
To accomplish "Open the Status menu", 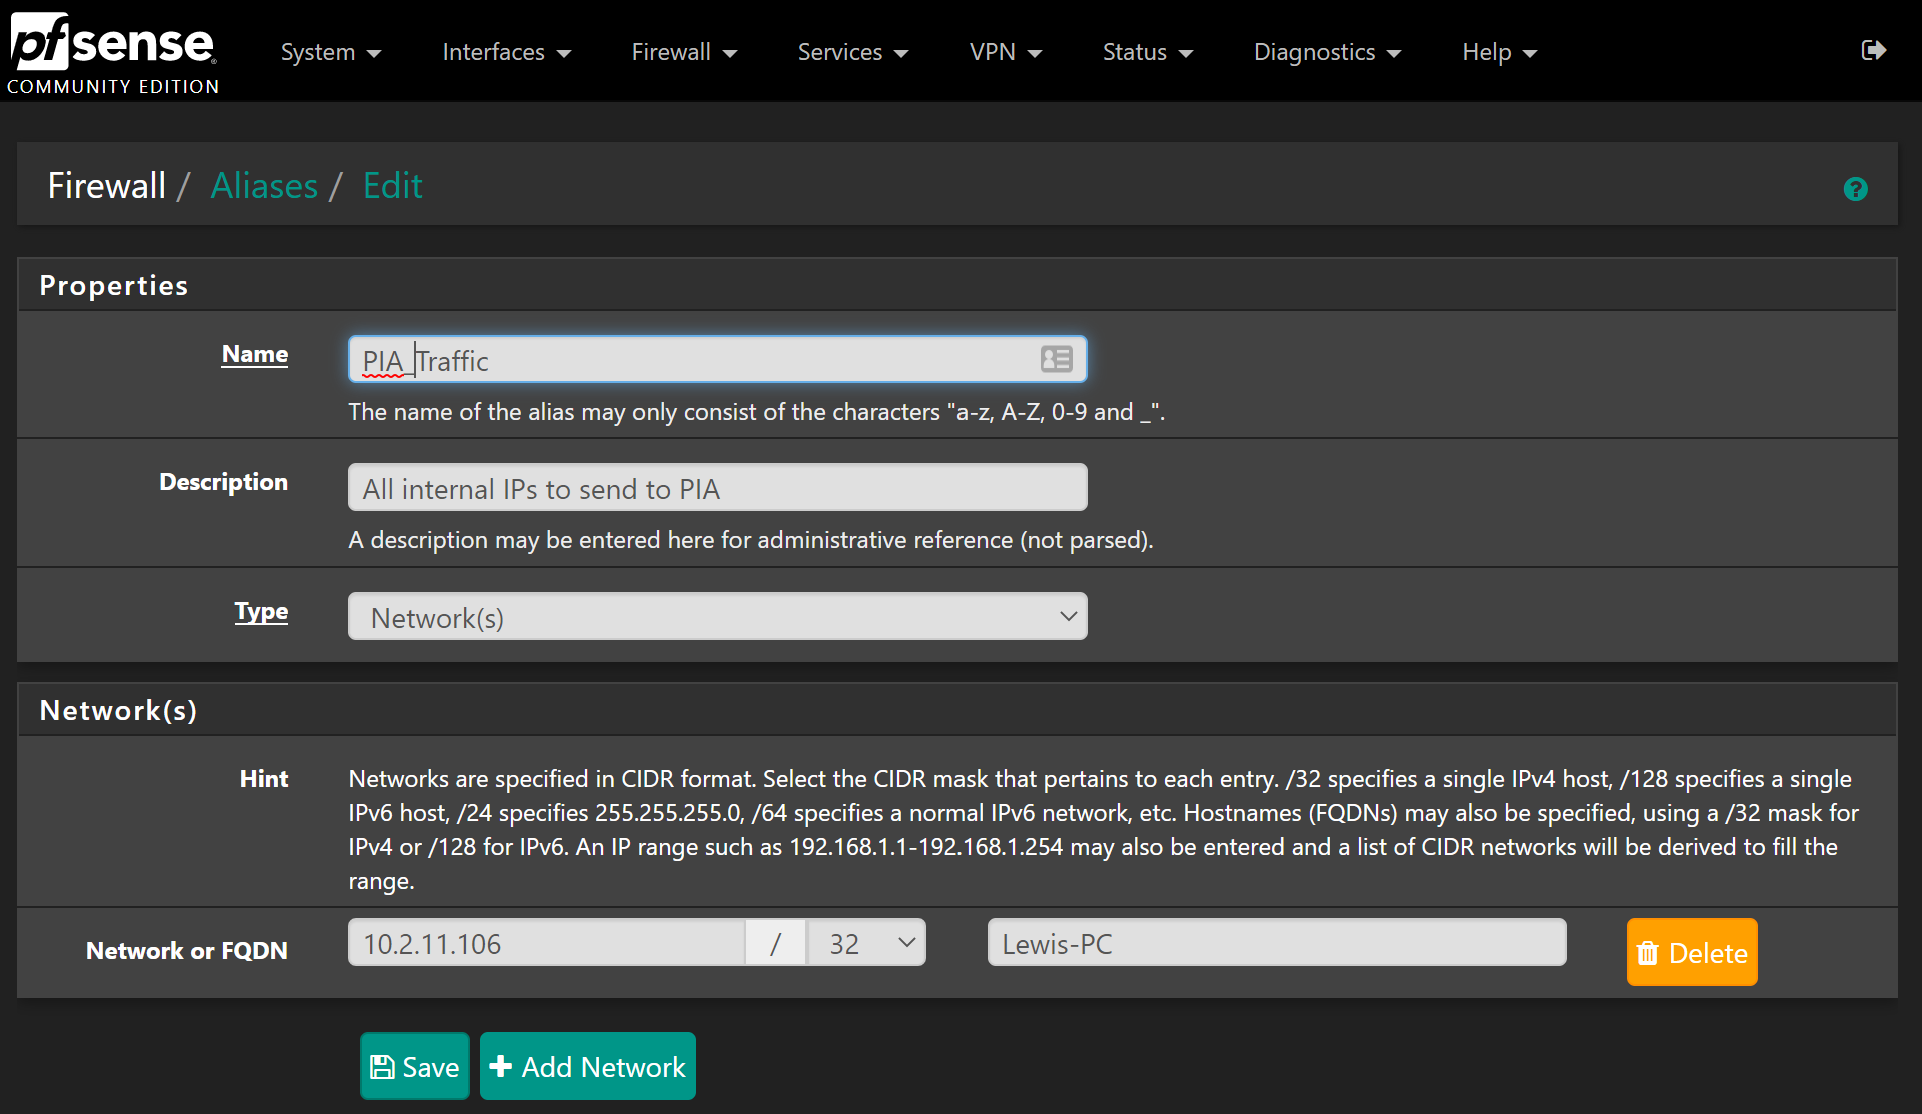I will pyautogui.click(x=1148, y=52).
